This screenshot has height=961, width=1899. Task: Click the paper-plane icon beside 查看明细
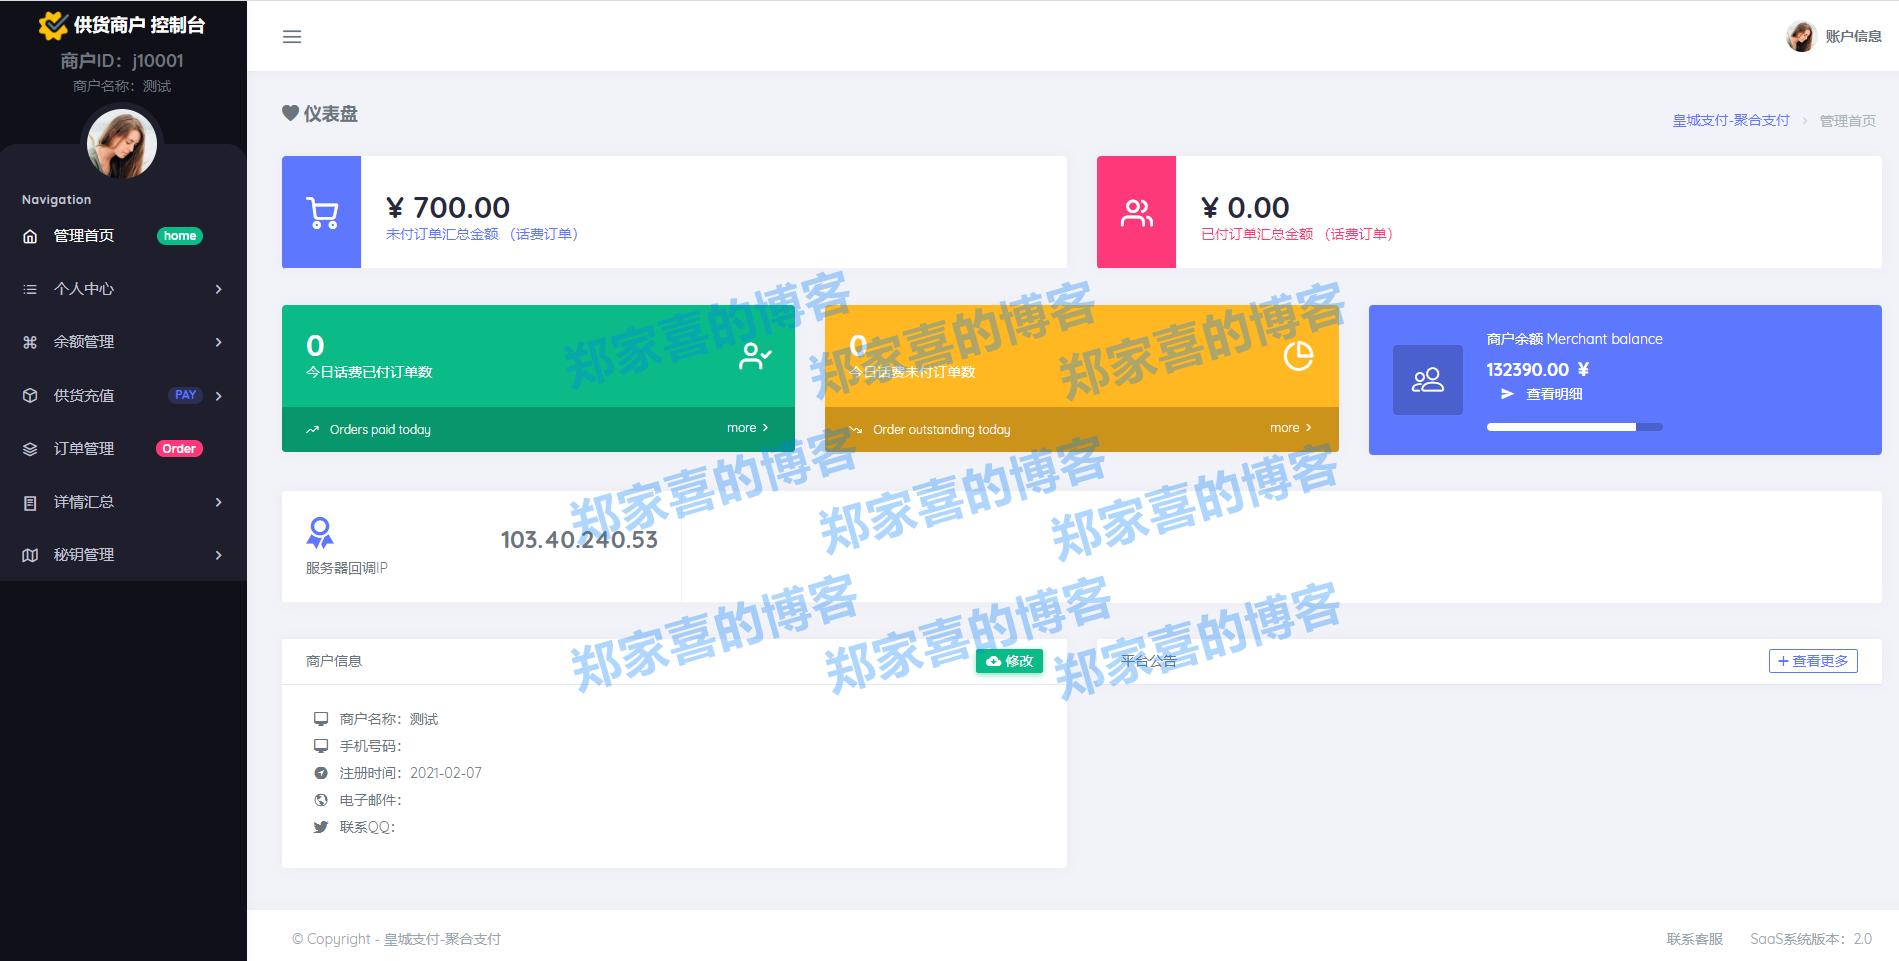1507,394
